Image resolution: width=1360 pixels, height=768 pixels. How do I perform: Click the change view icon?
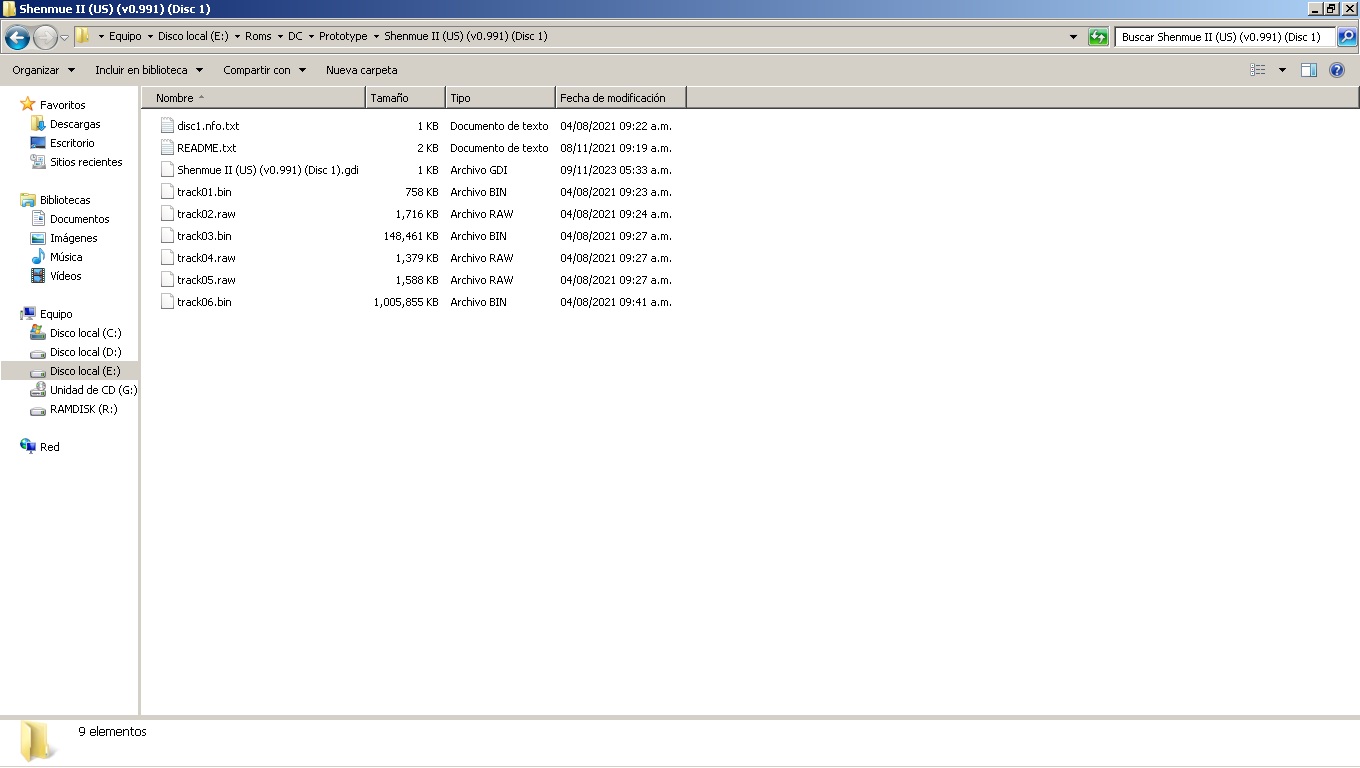(1258, 70)
